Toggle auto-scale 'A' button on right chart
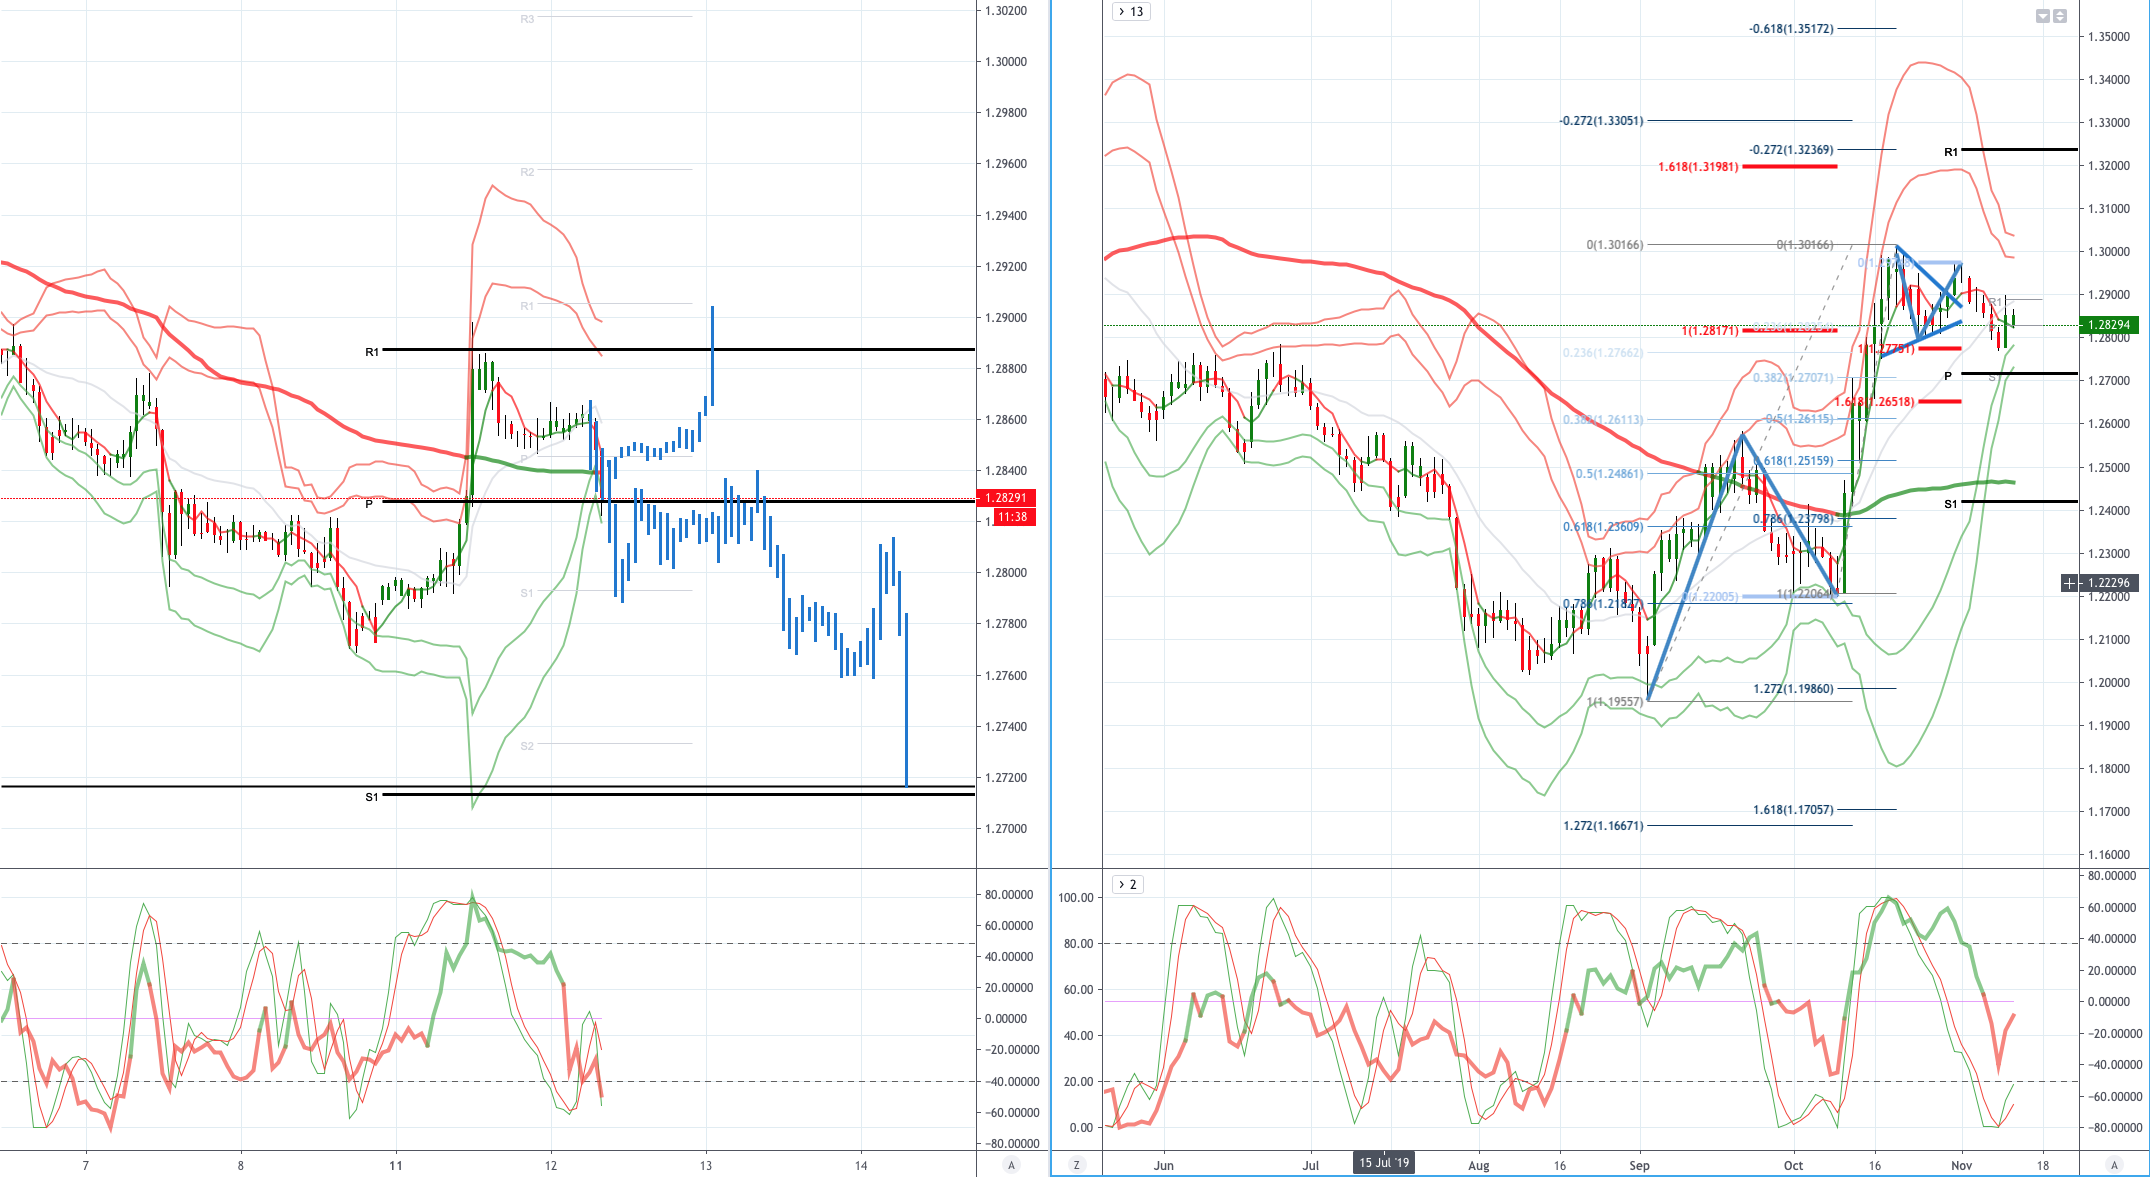This screenshot has height=1177, width=2150. click(x=2113, y=1165)
